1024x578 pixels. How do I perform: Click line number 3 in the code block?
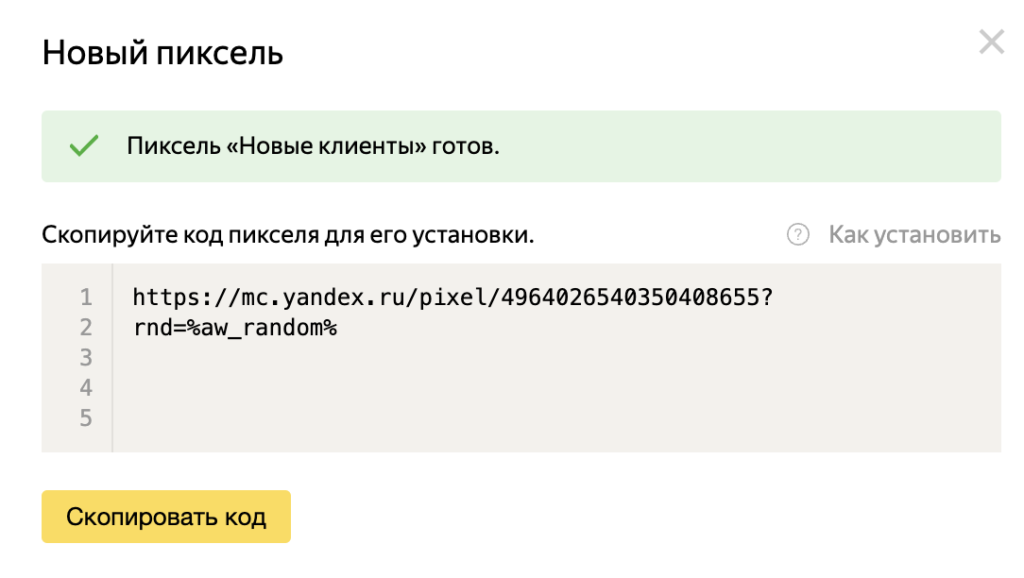(x=86, y=357)
